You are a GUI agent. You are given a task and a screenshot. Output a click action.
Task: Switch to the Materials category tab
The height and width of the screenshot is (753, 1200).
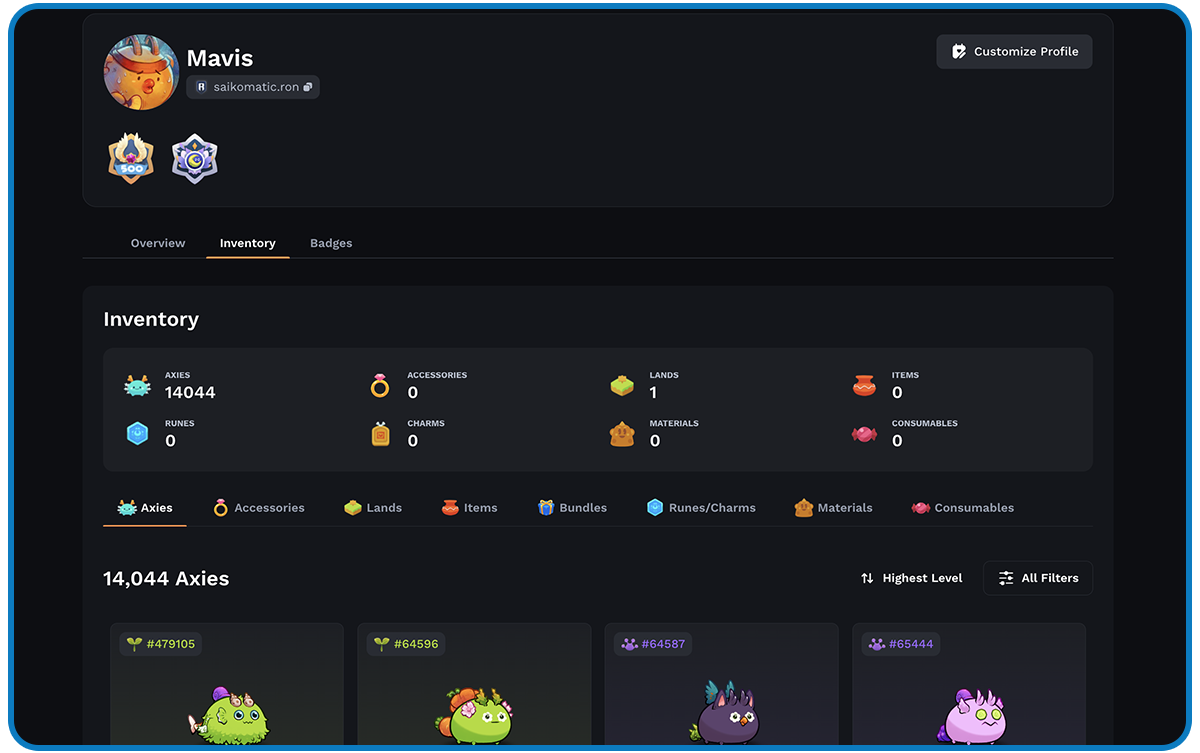[x=834, y=508]
